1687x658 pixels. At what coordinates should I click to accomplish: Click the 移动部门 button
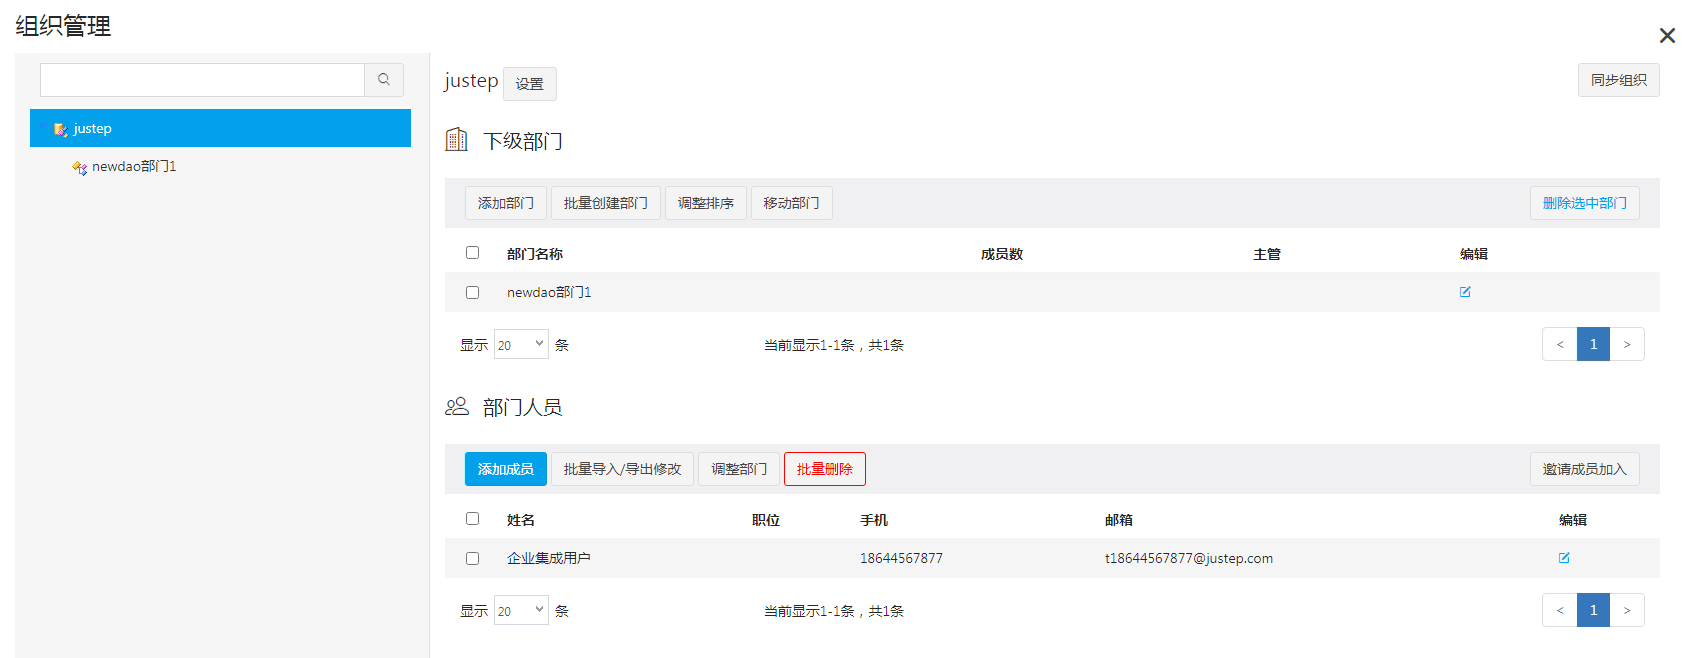792,203
